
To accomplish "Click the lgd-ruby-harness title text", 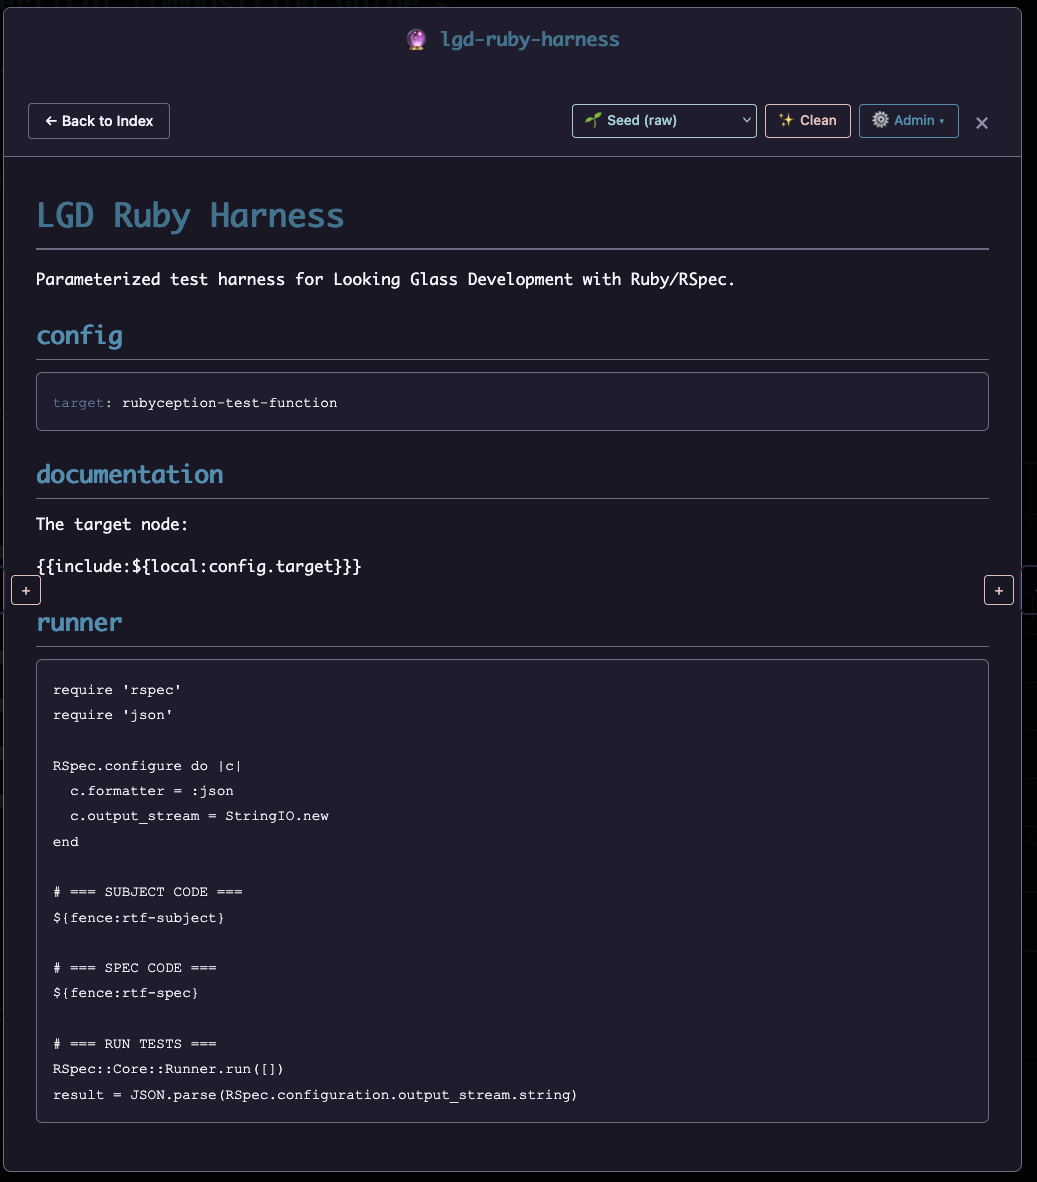I will [x=530, y=40].
